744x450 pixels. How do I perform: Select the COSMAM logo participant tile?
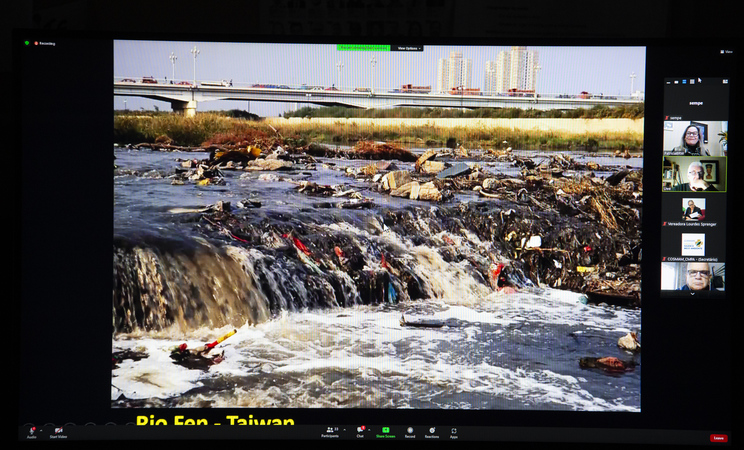[693, 246]
